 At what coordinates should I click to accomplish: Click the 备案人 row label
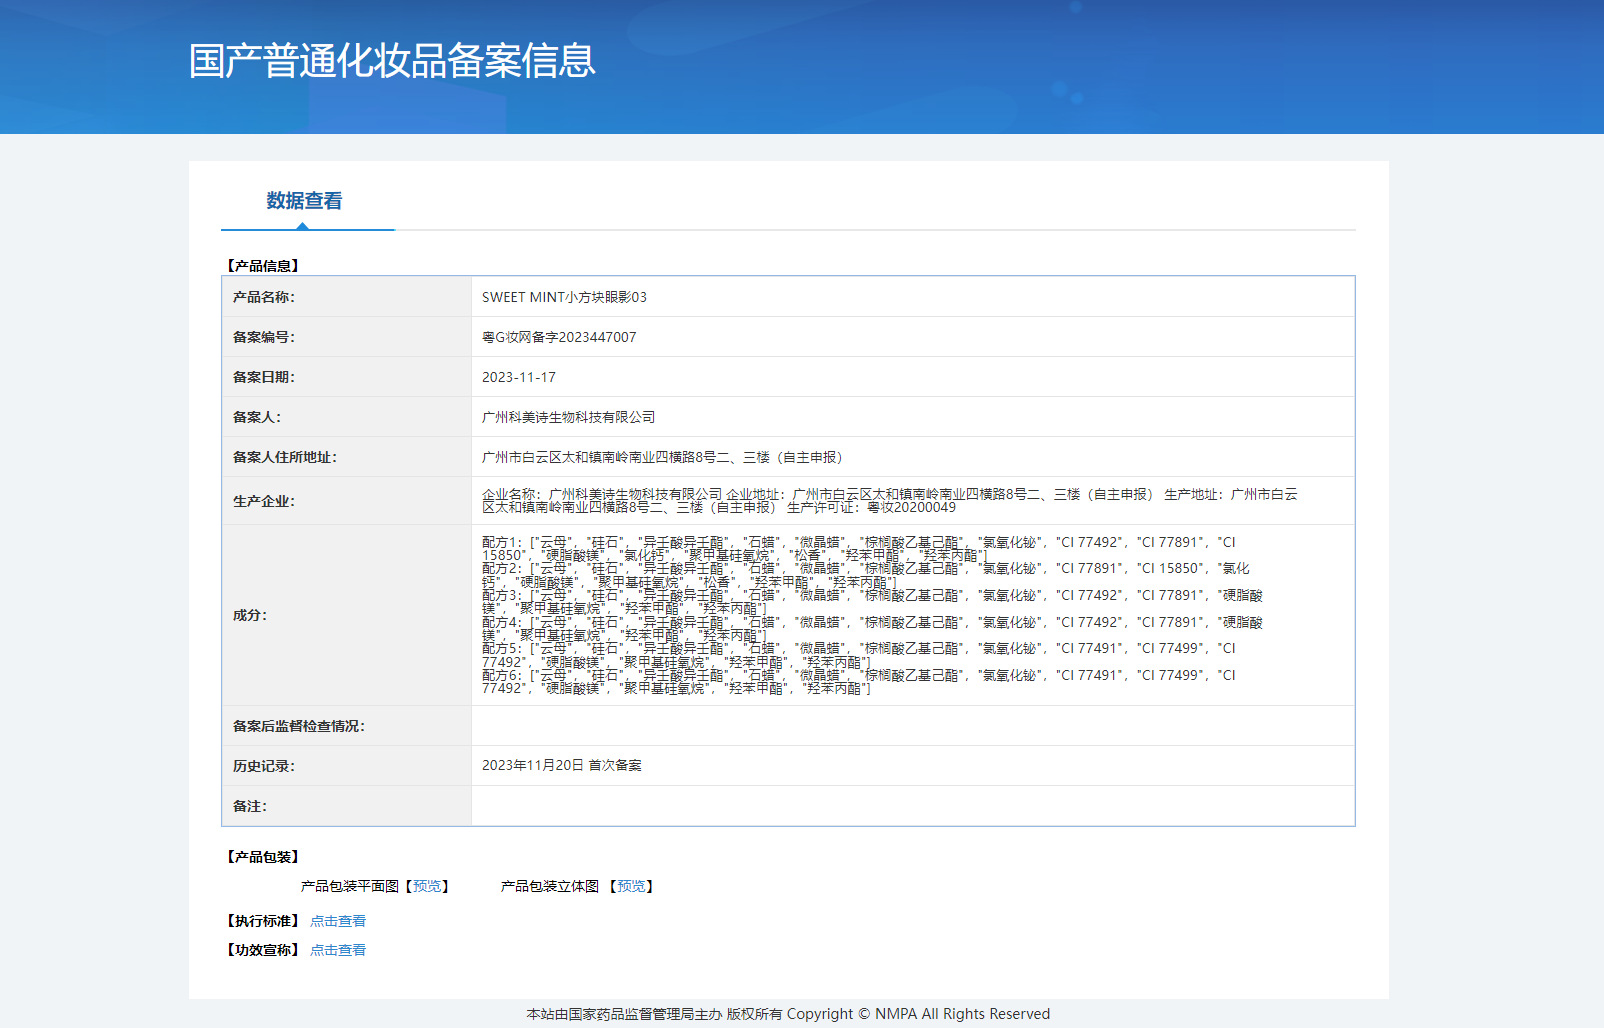click(x=257, y=417)
